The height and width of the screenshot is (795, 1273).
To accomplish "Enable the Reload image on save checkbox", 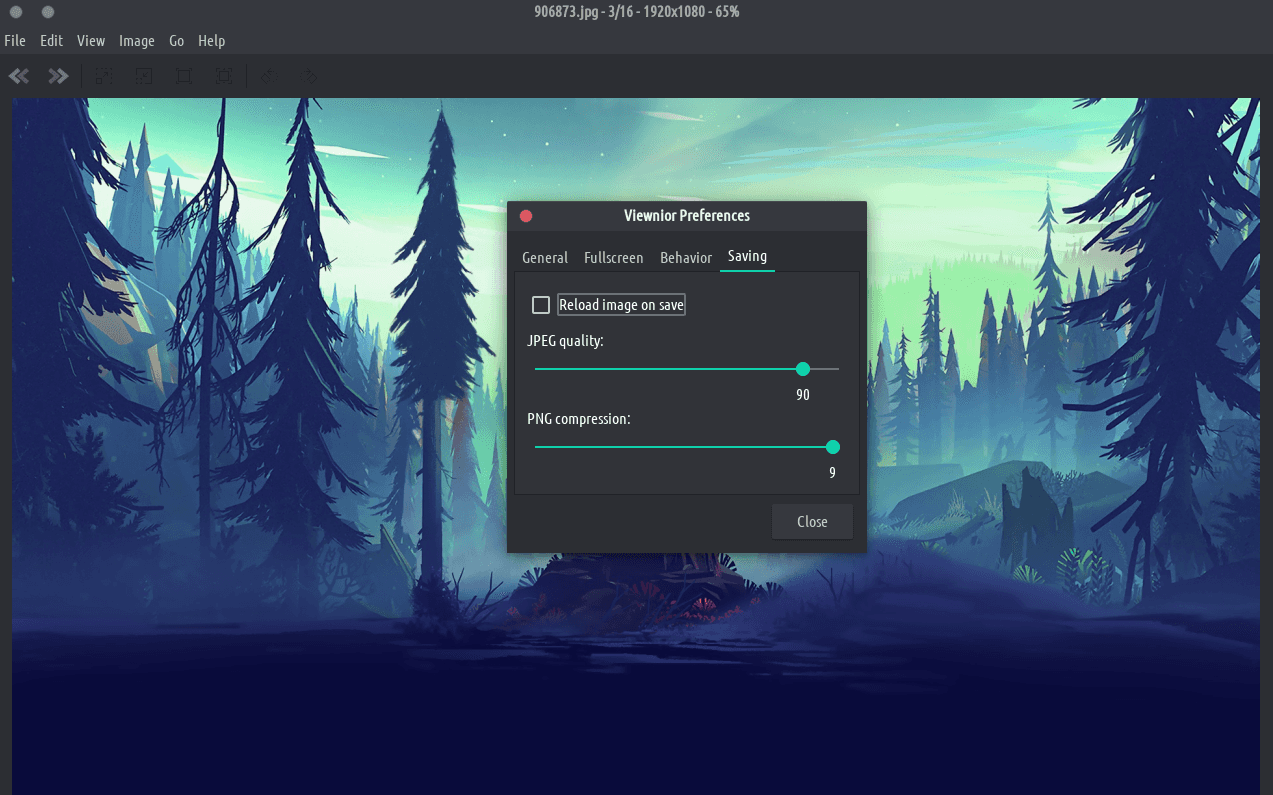I will 541,305.
